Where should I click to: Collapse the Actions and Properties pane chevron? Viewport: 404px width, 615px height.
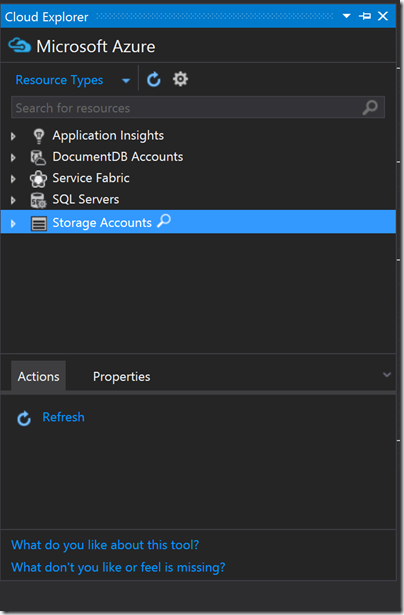[x=387, y=375]
